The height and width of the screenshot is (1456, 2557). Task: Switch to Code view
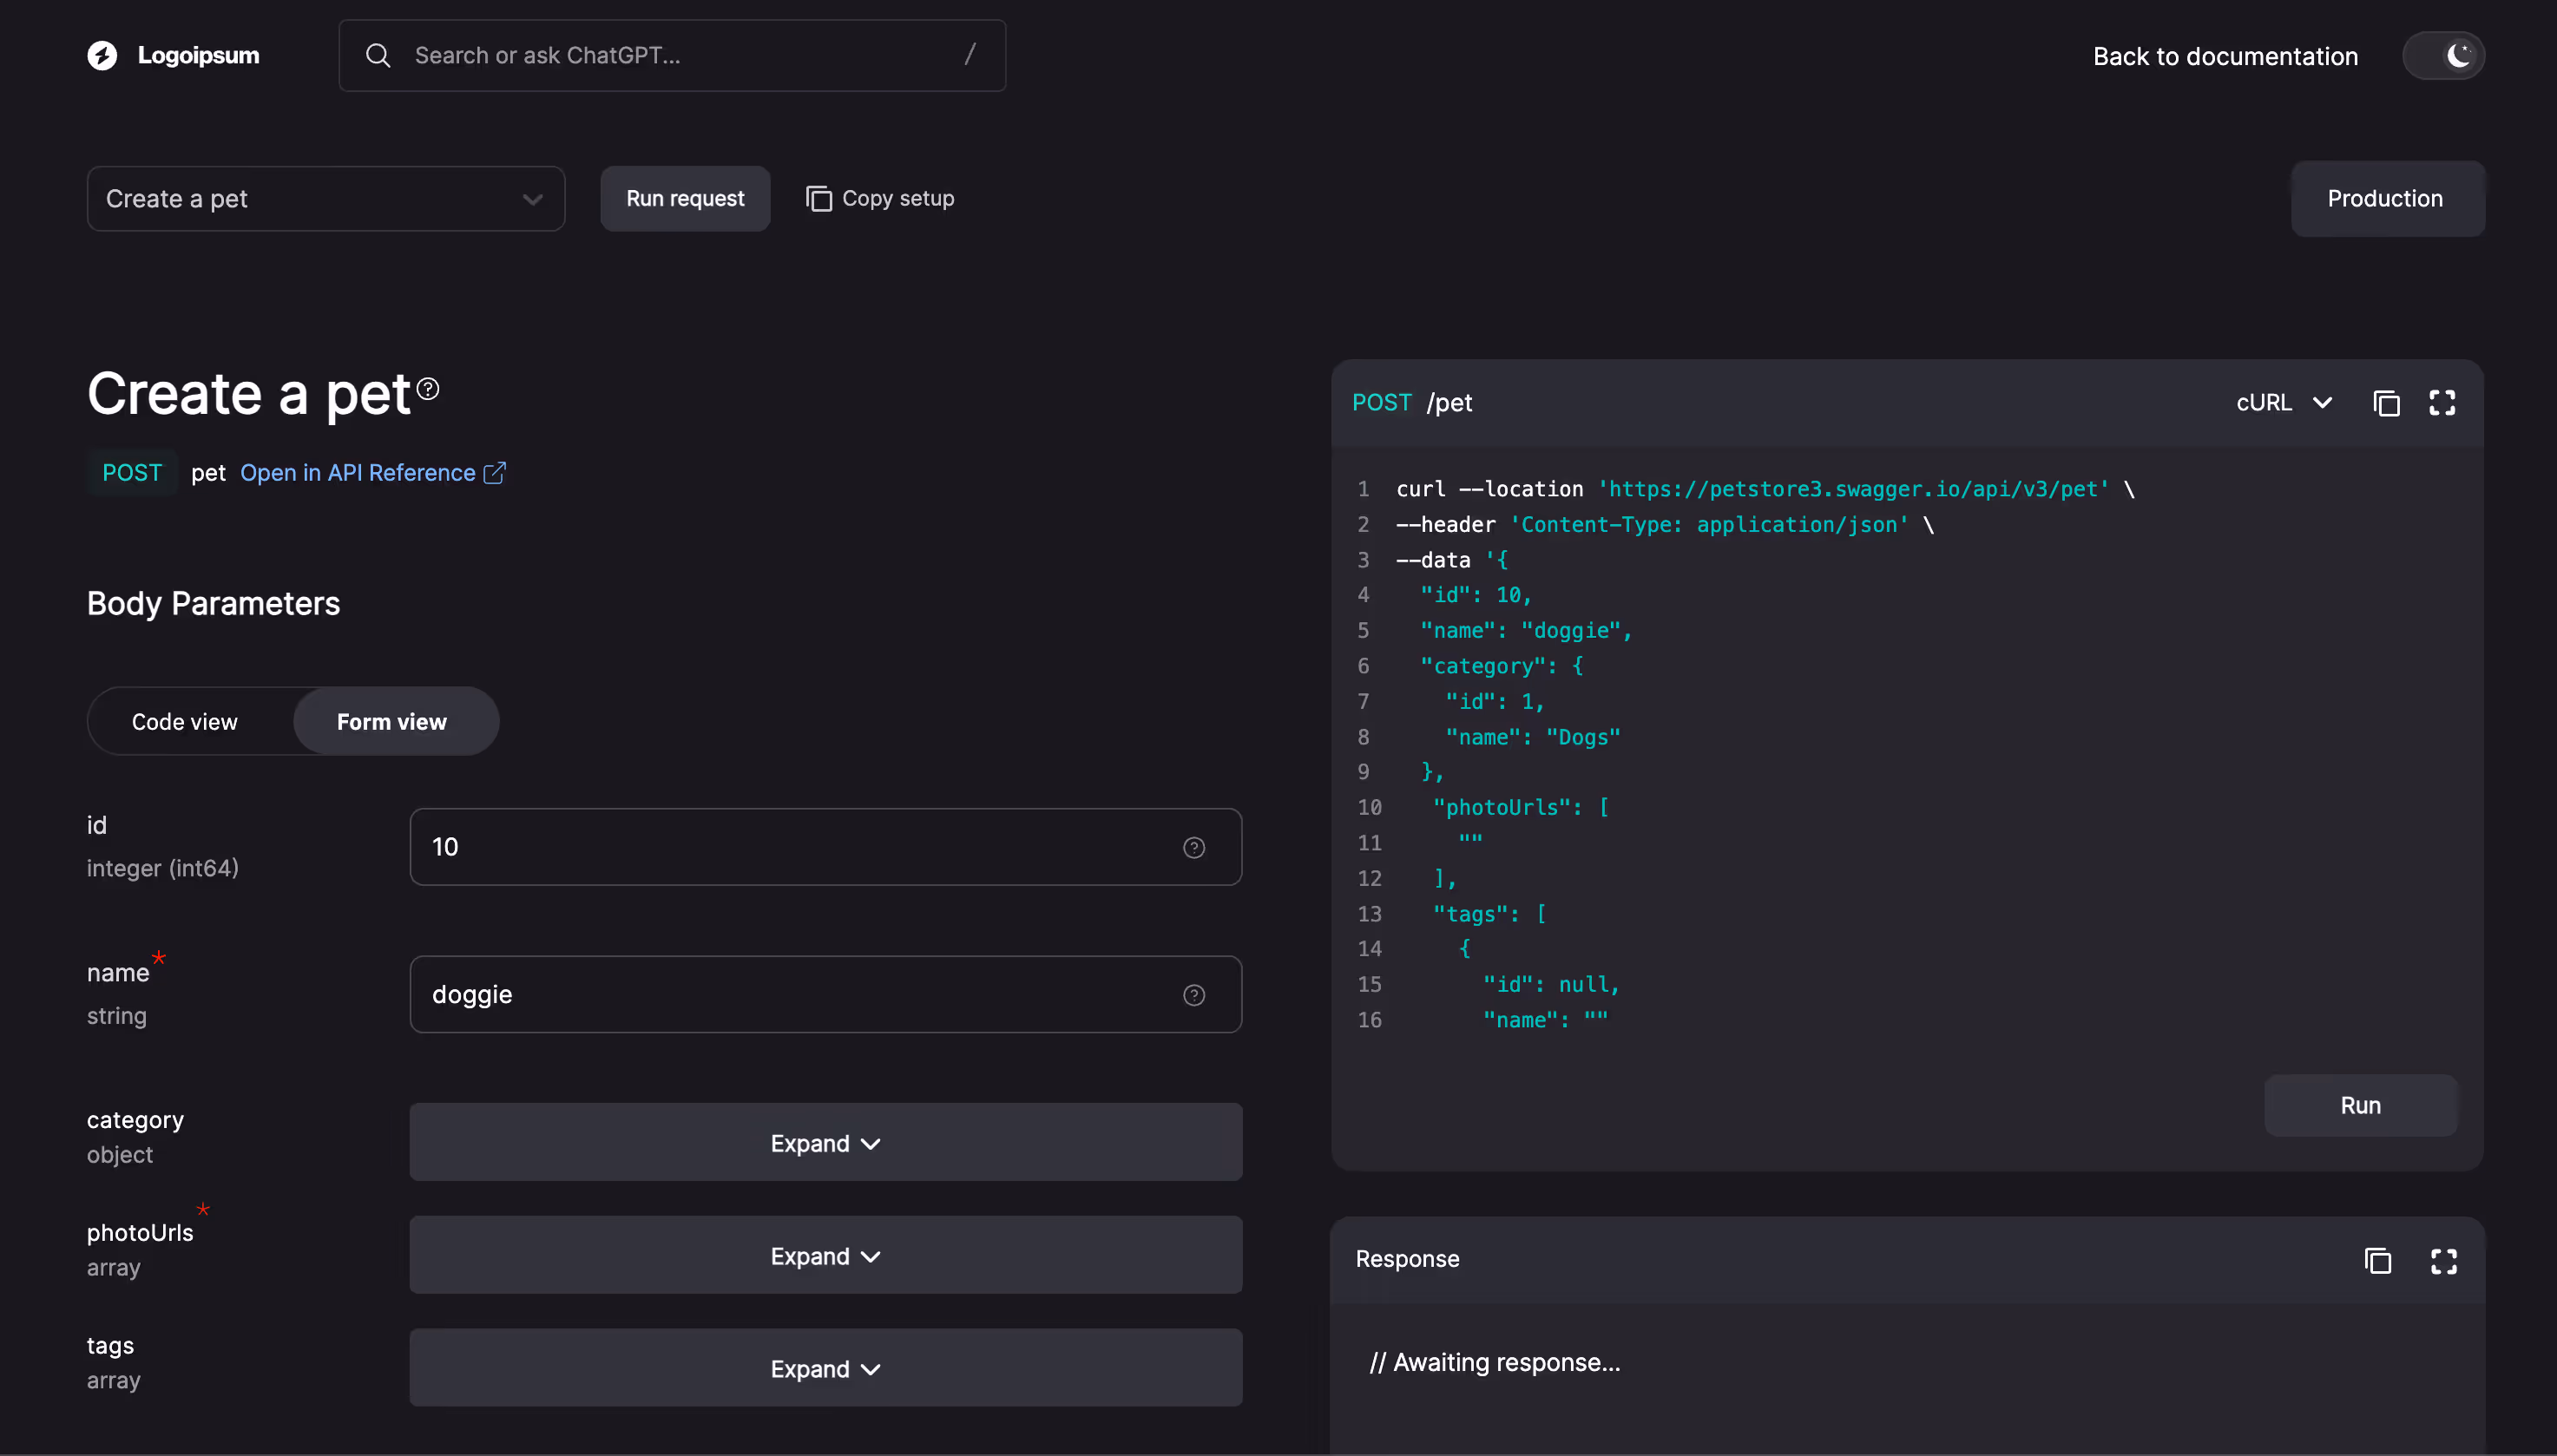tap(185, 721)
